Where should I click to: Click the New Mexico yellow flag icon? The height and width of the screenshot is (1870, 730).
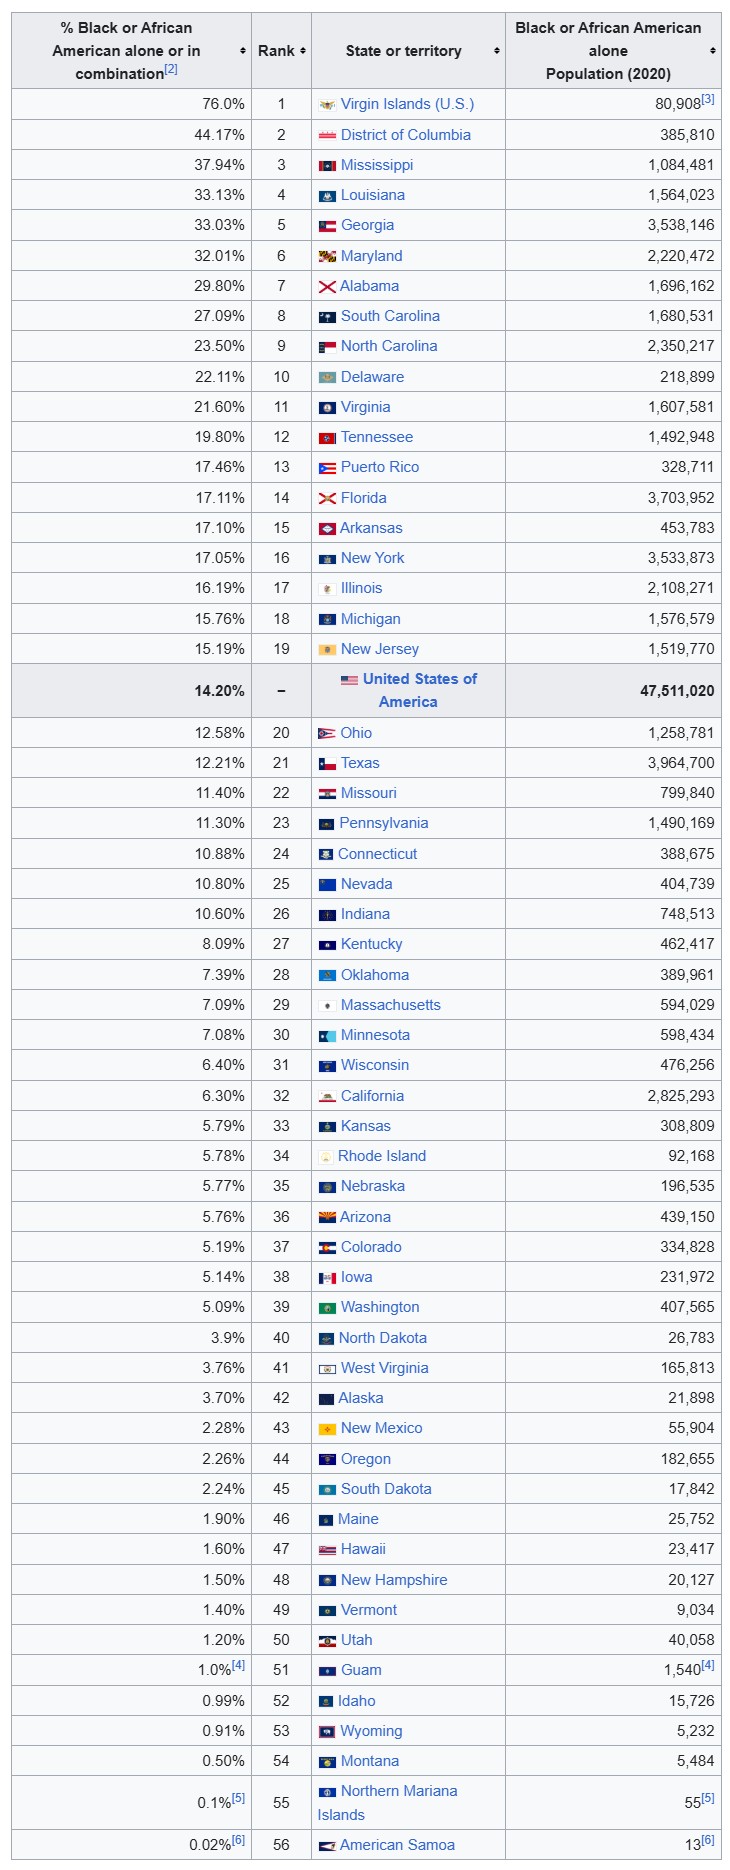327,1429
